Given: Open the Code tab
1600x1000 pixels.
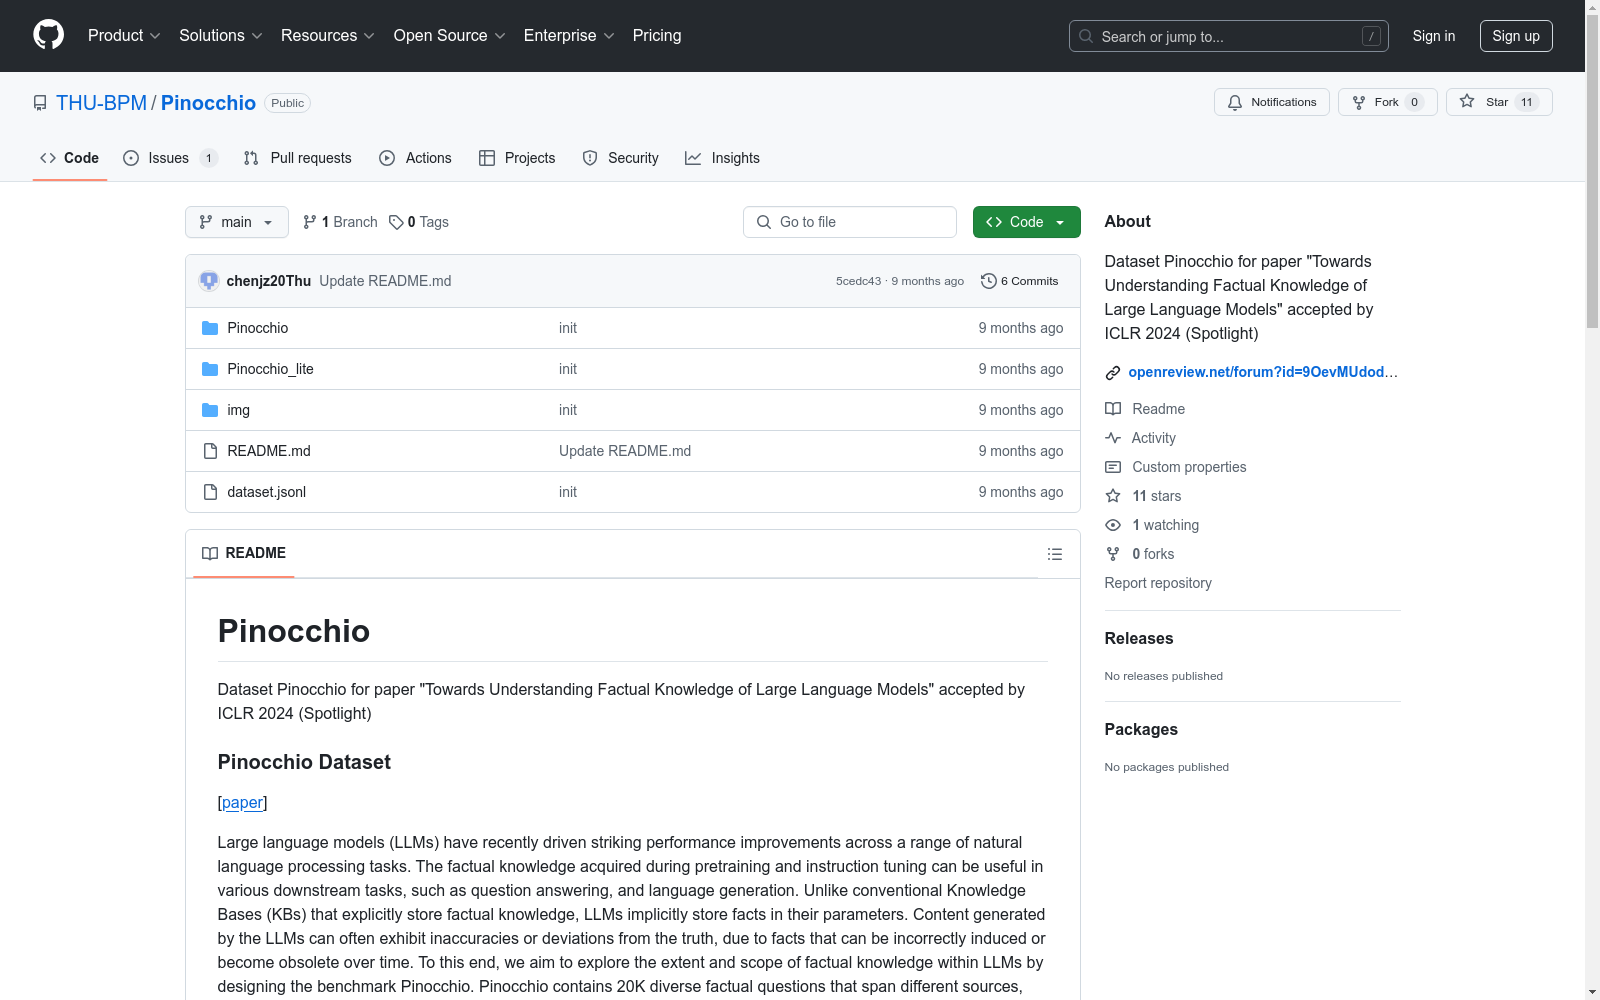Looking at the screenshot, I should click(70, 158).
